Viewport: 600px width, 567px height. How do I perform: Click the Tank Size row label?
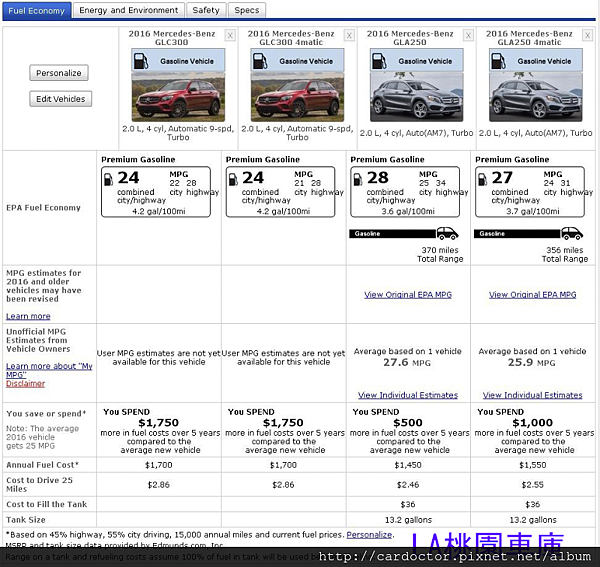click(x=26, y=520)
